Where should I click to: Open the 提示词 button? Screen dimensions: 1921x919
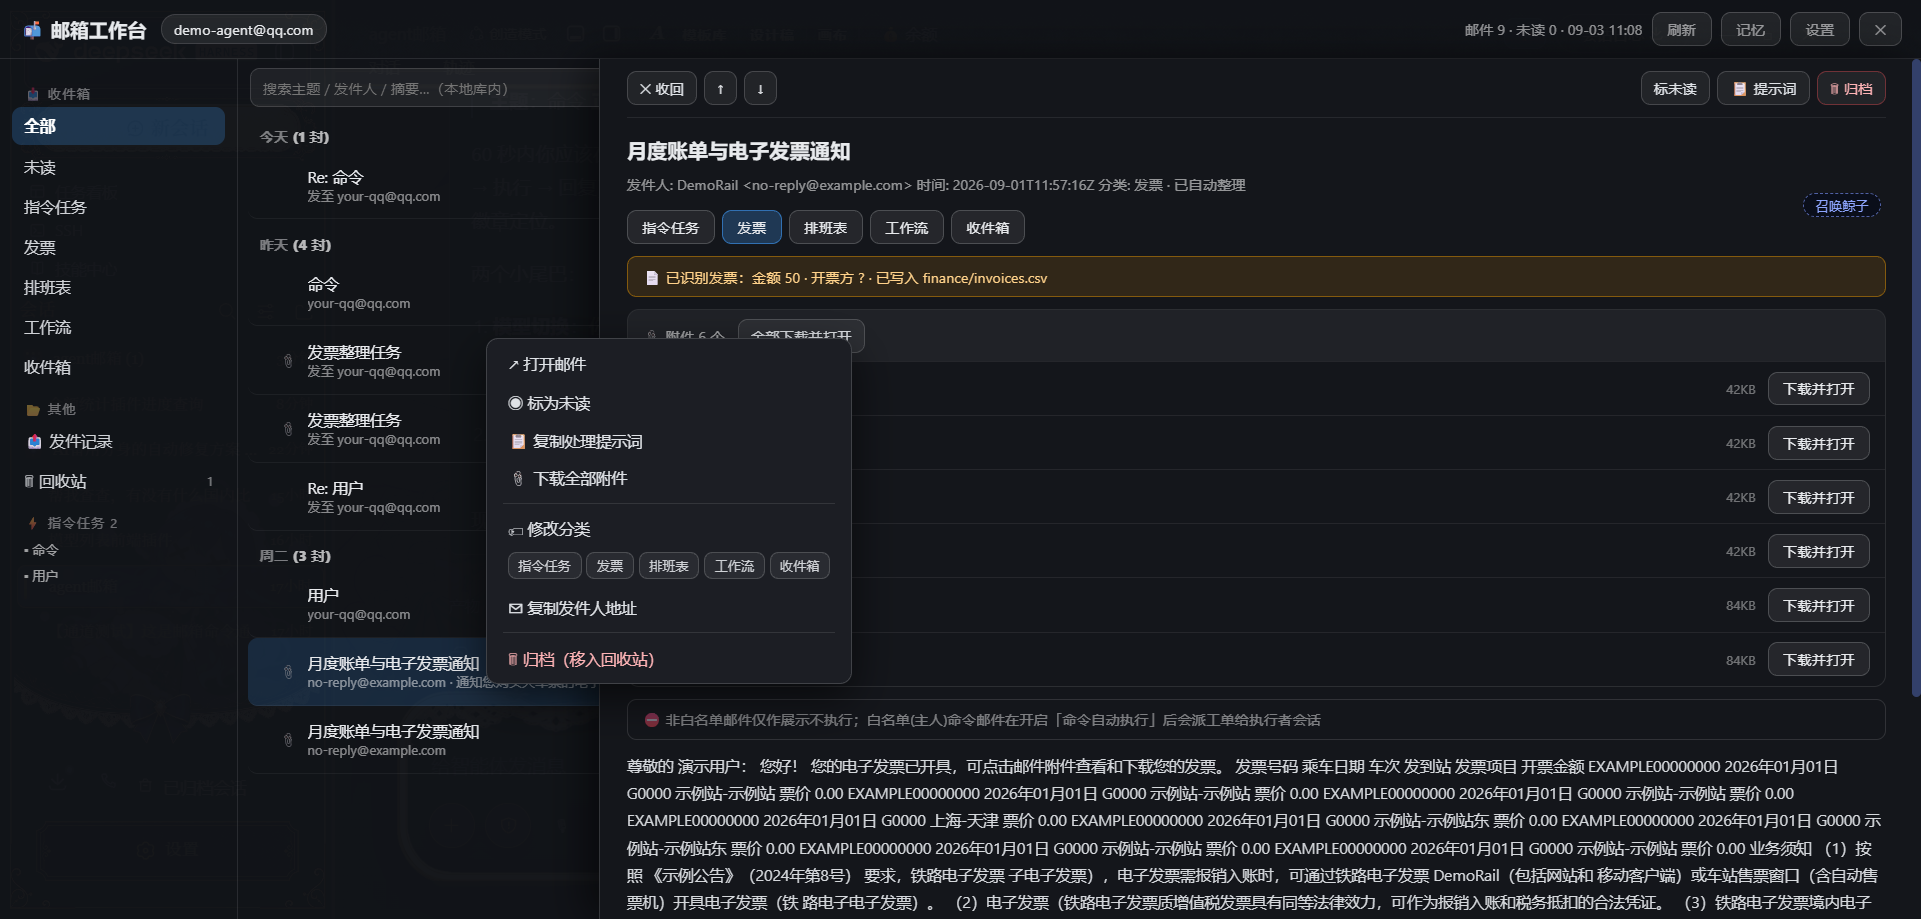click(x=1763, y=89)
